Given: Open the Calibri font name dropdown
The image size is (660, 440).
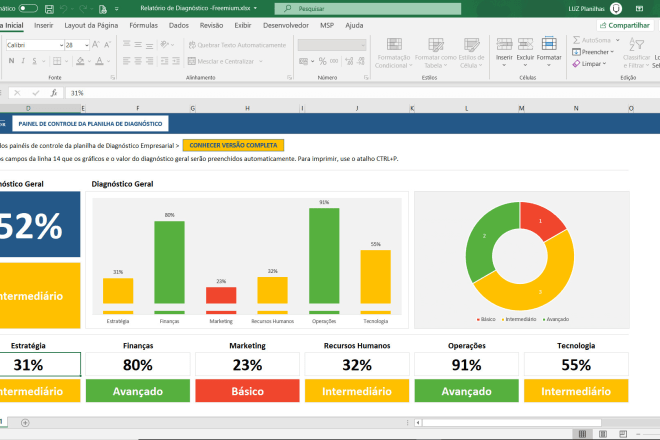Looking at the screenshot, I should point(61,45).
